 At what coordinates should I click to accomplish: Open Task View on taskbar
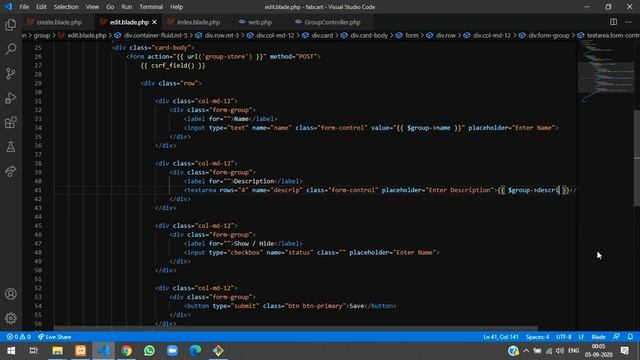click(x=34, y=351)
